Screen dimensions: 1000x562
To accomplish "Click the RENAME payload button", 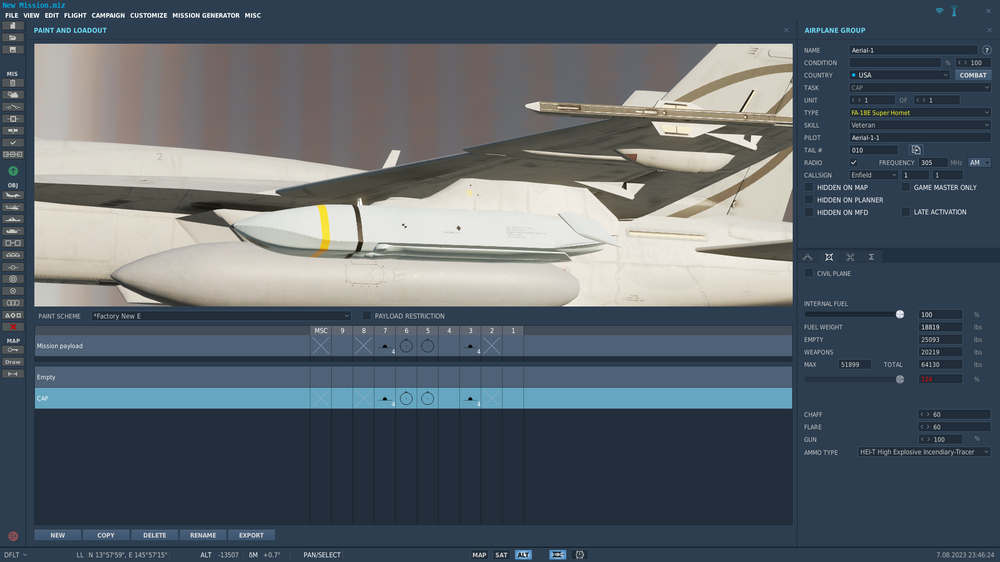I will 203,535.
